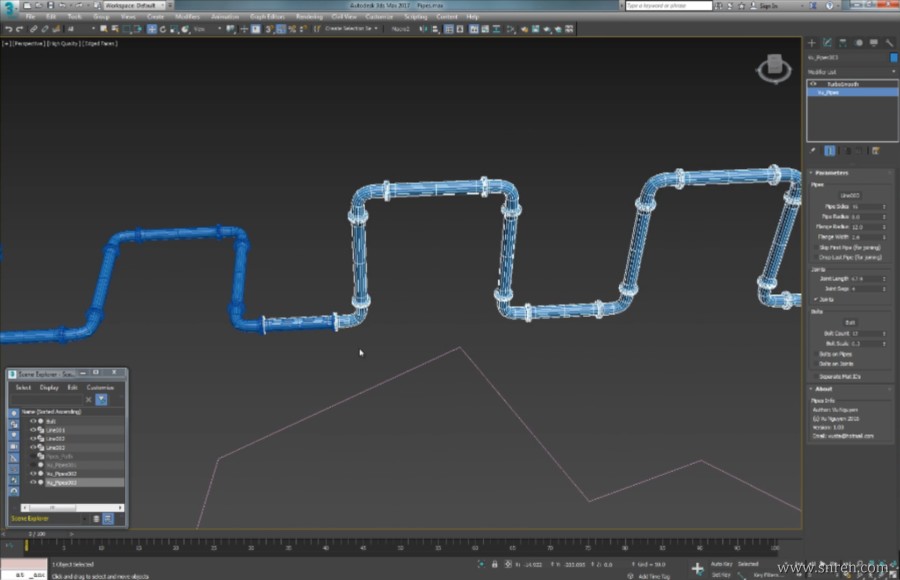
Task: Open the Motion panel tab
Action: [859, 42]
